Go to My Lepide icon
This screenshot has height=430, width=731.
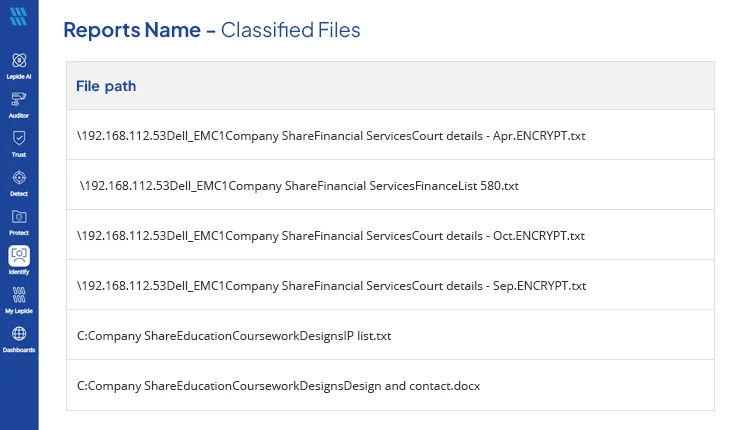pyautogui.click(x=19, y=295)
